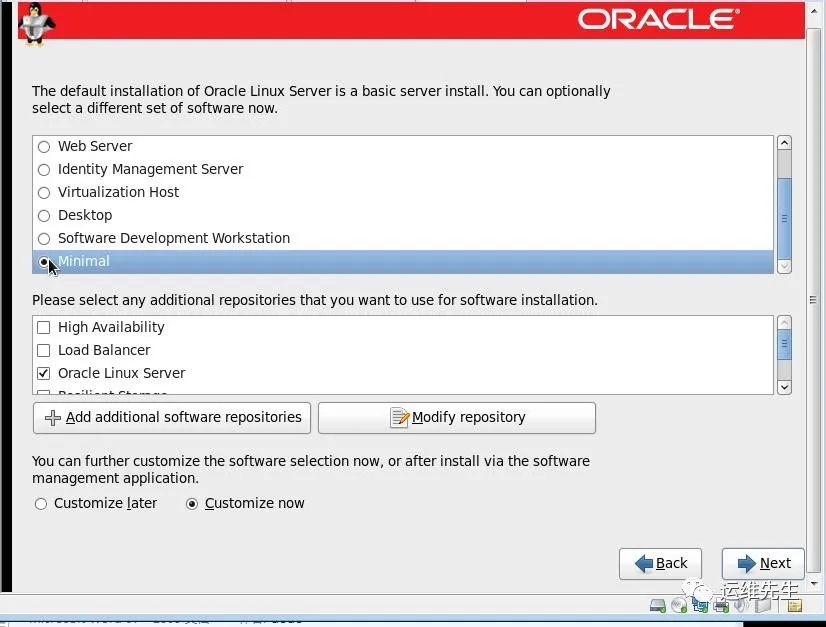The width and height of the screenshot is (826, 627).
Task: Click the 'Virtualization Host' label text
Action: [119, 192]
